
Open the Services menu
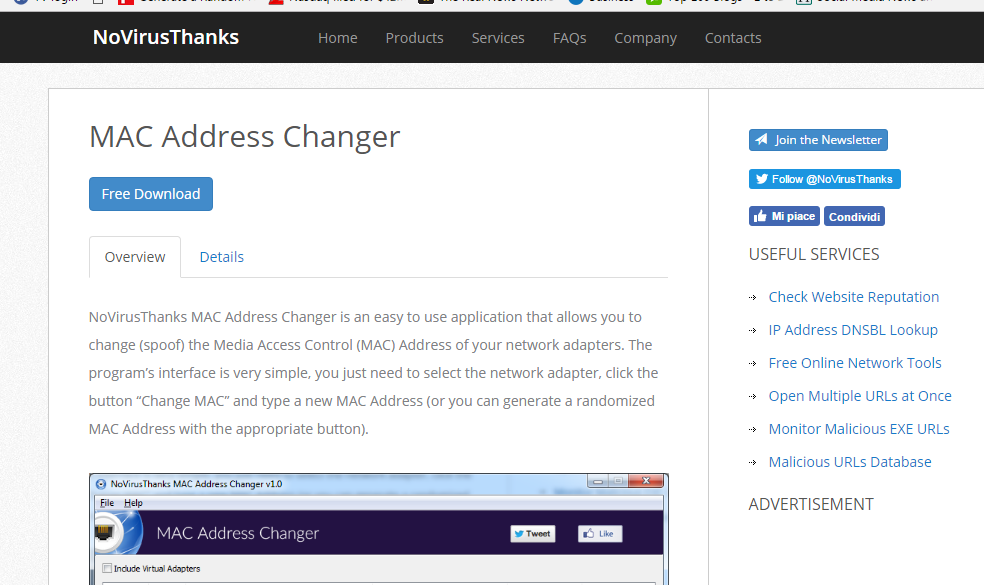498,38
